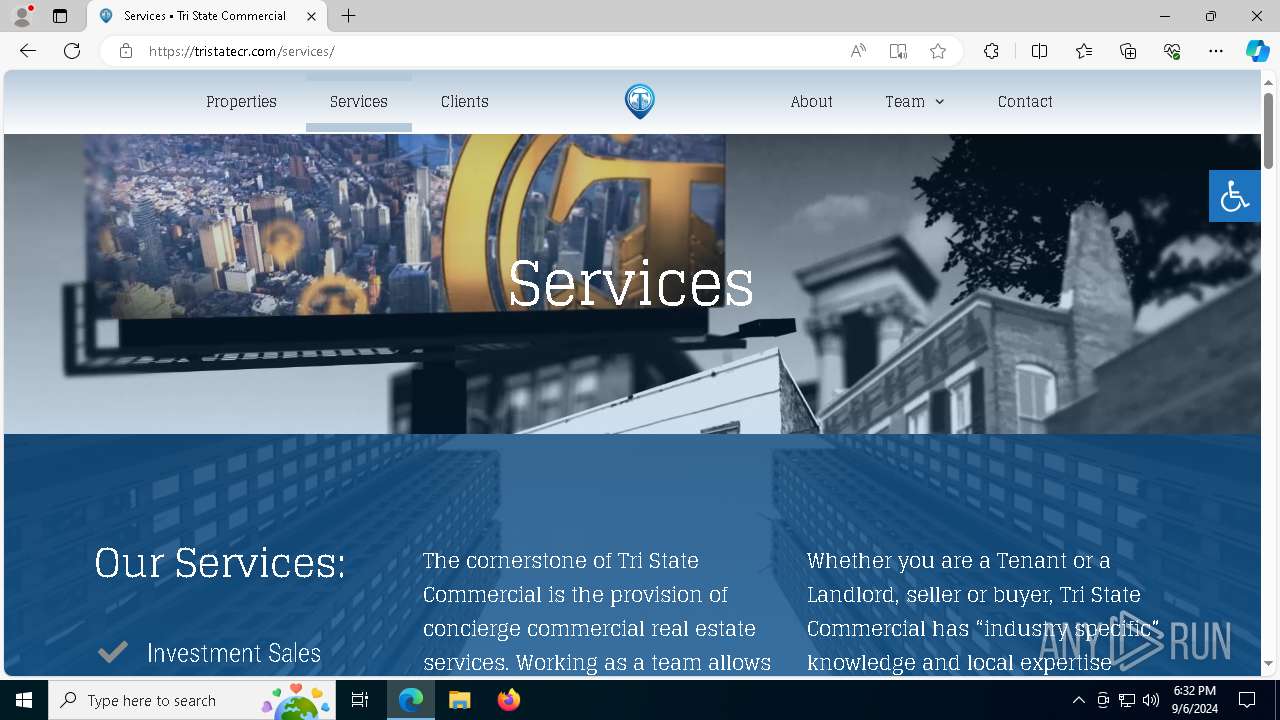View site information lock icon
This screenshot has height=720, width=1280.
tap(126, 51)
